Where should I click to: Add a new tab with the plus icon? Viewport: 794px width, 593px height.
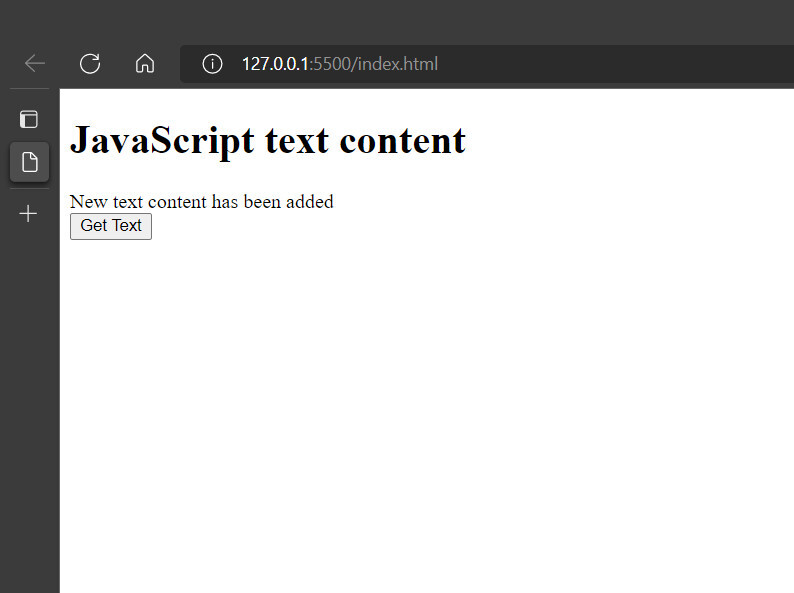coord(28,214)
